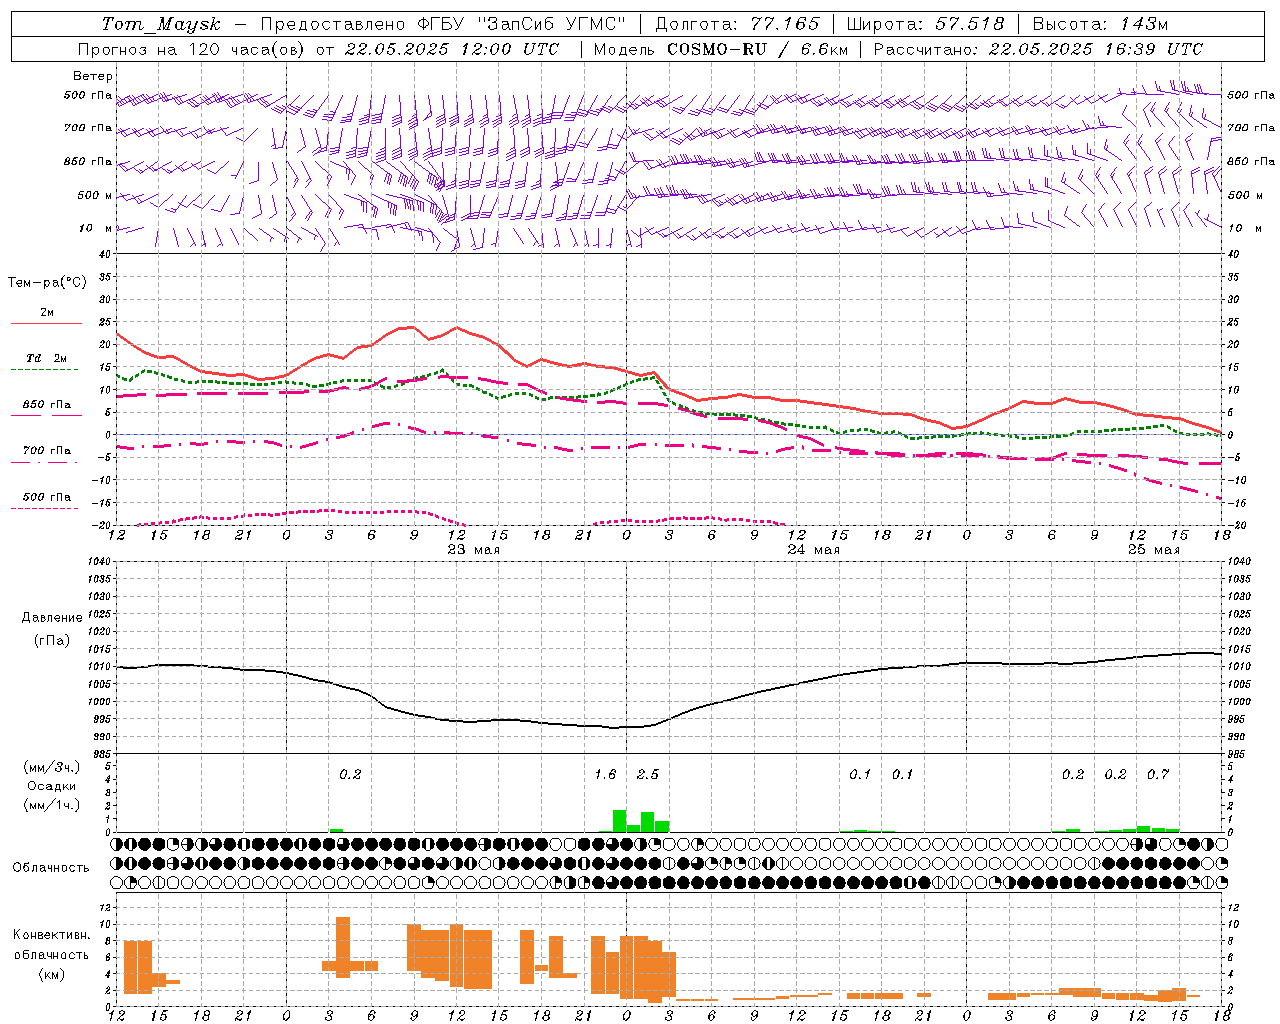Select the 'Модель COSMO-RU / 6.6км' text
Image resolution: width=1280 pixels, height=1024 pixels.
(720, 49)
